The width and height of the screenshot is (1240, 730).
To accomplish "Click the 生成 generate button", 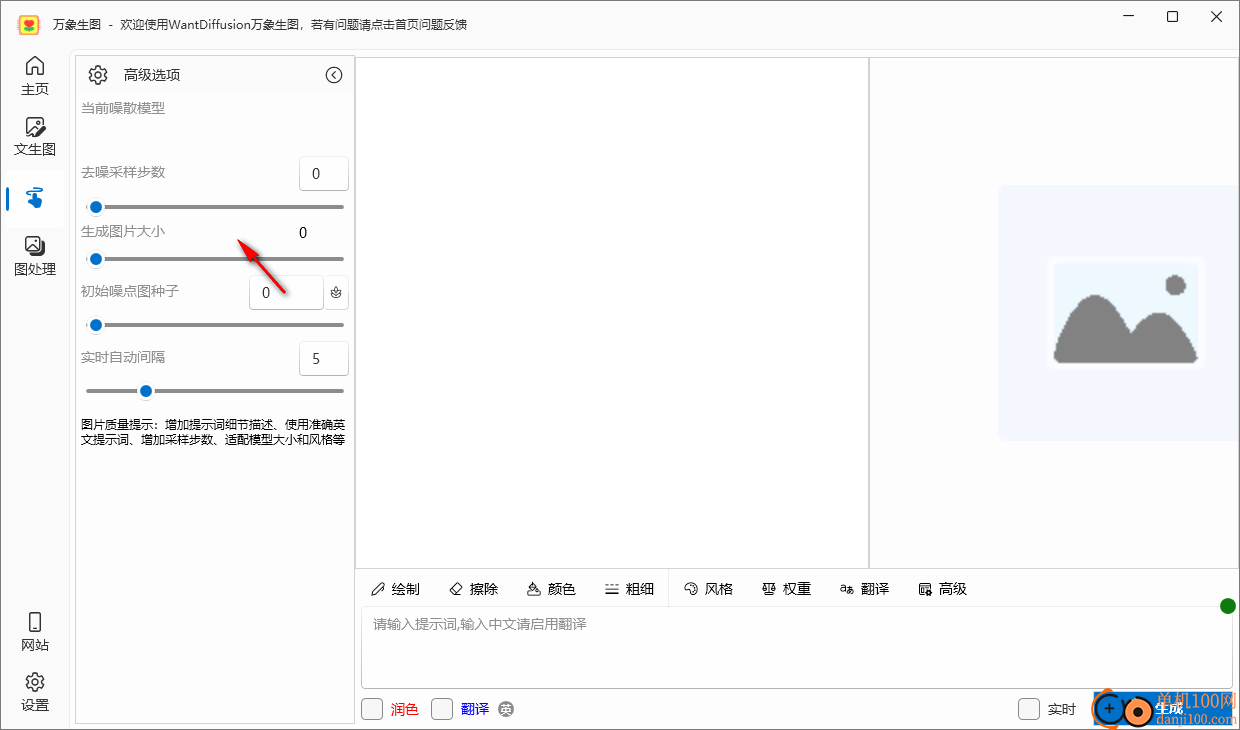I will 1163,709.
